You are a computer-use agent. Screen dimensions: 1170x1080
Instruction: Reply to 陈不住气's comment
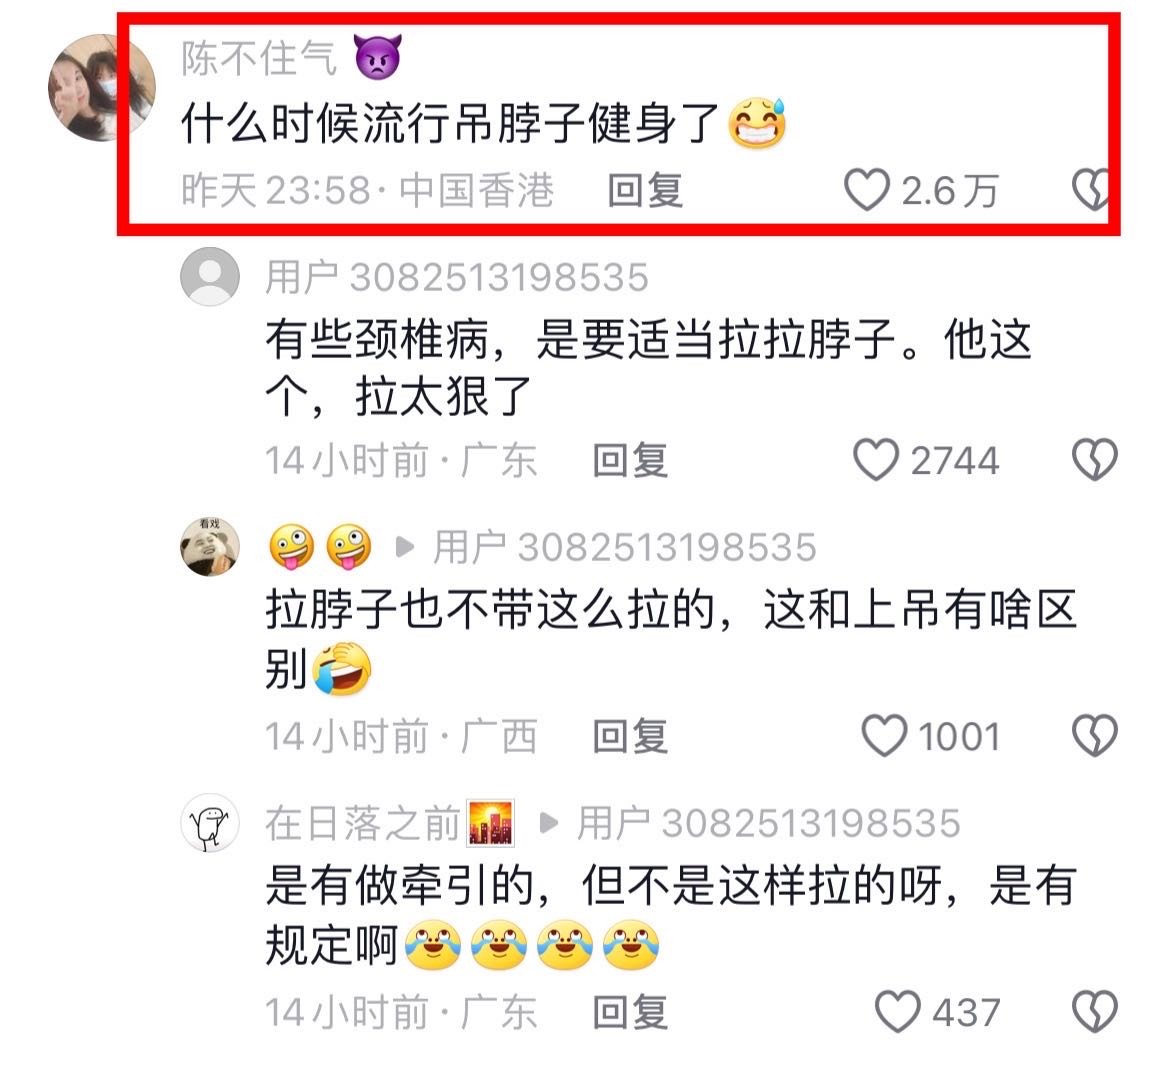pos(645,190)
